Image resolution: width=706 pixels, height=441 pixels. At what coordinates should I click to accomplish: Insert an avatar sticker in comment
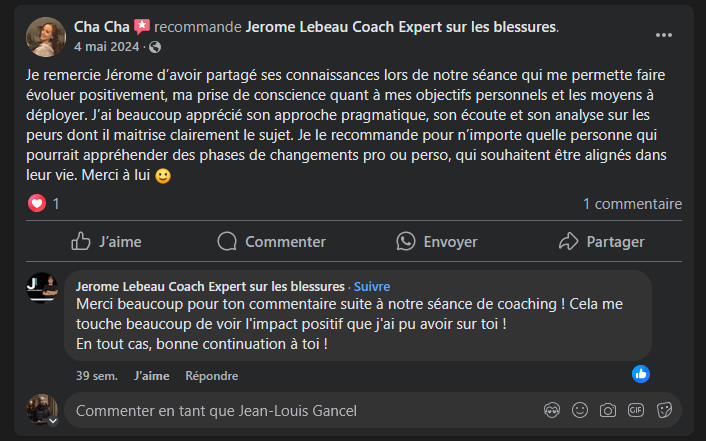click(x=551, y=410)
